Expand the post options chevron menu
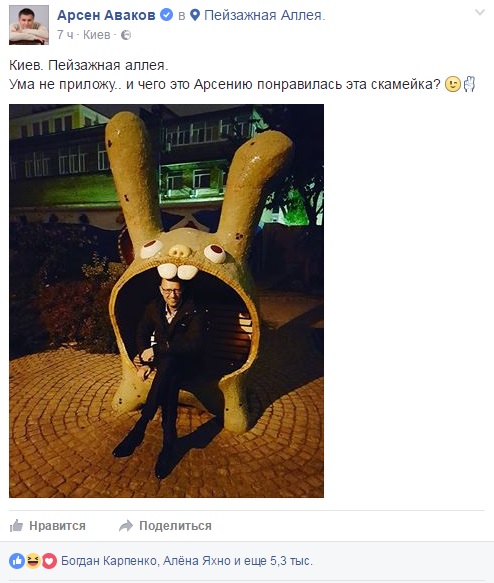 click(480, 13)
